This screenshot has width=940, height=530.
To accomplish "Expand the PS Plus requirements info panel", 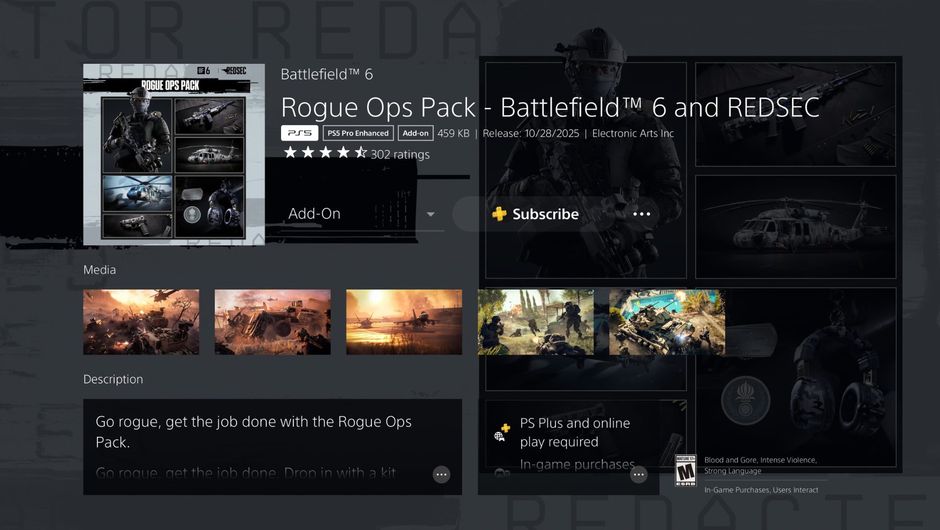I will [x=638, y=474].
